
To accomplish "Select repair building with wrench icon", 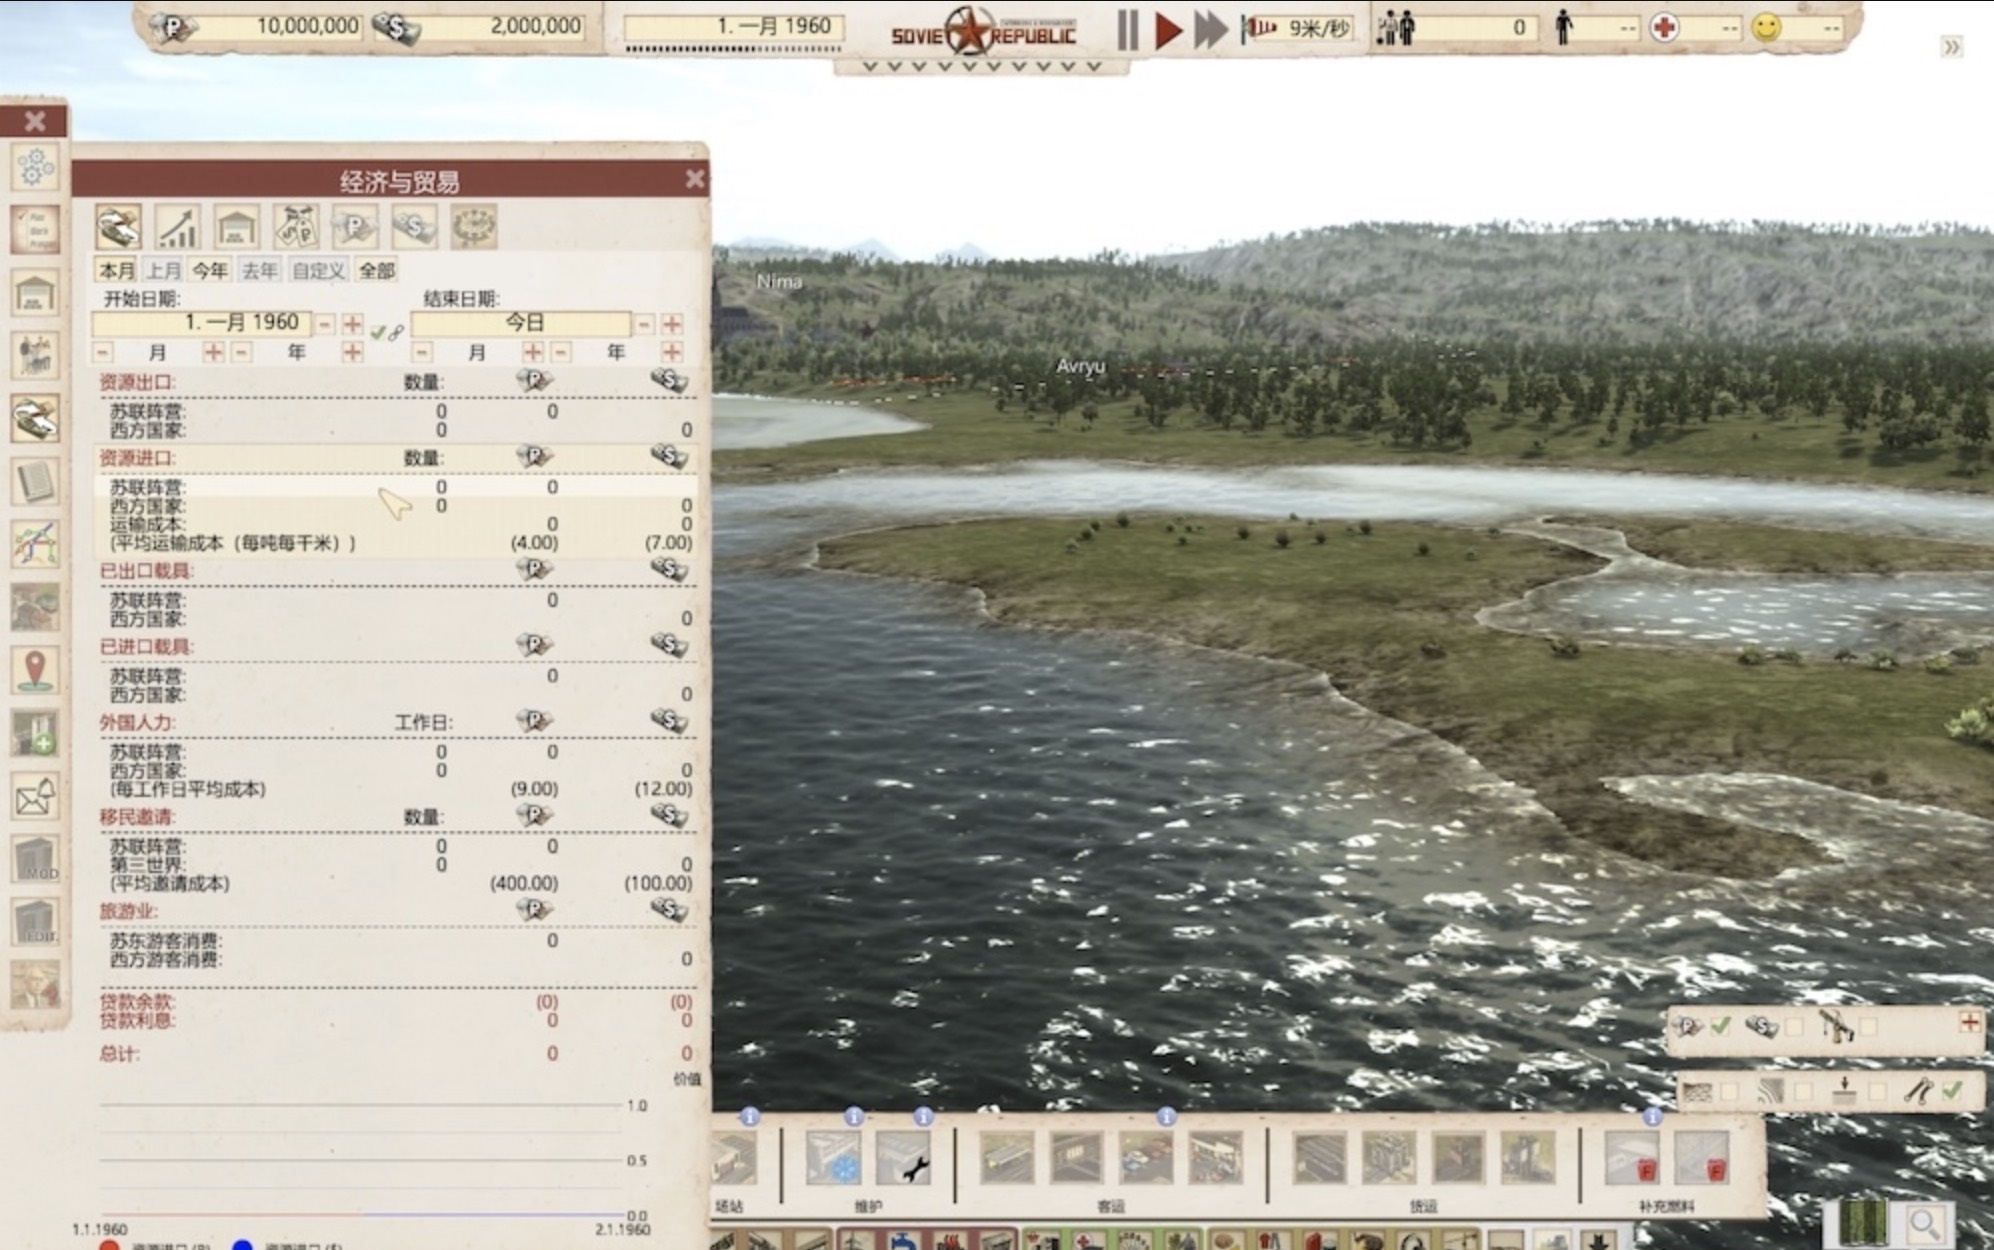I will (x=903, y=1159).
